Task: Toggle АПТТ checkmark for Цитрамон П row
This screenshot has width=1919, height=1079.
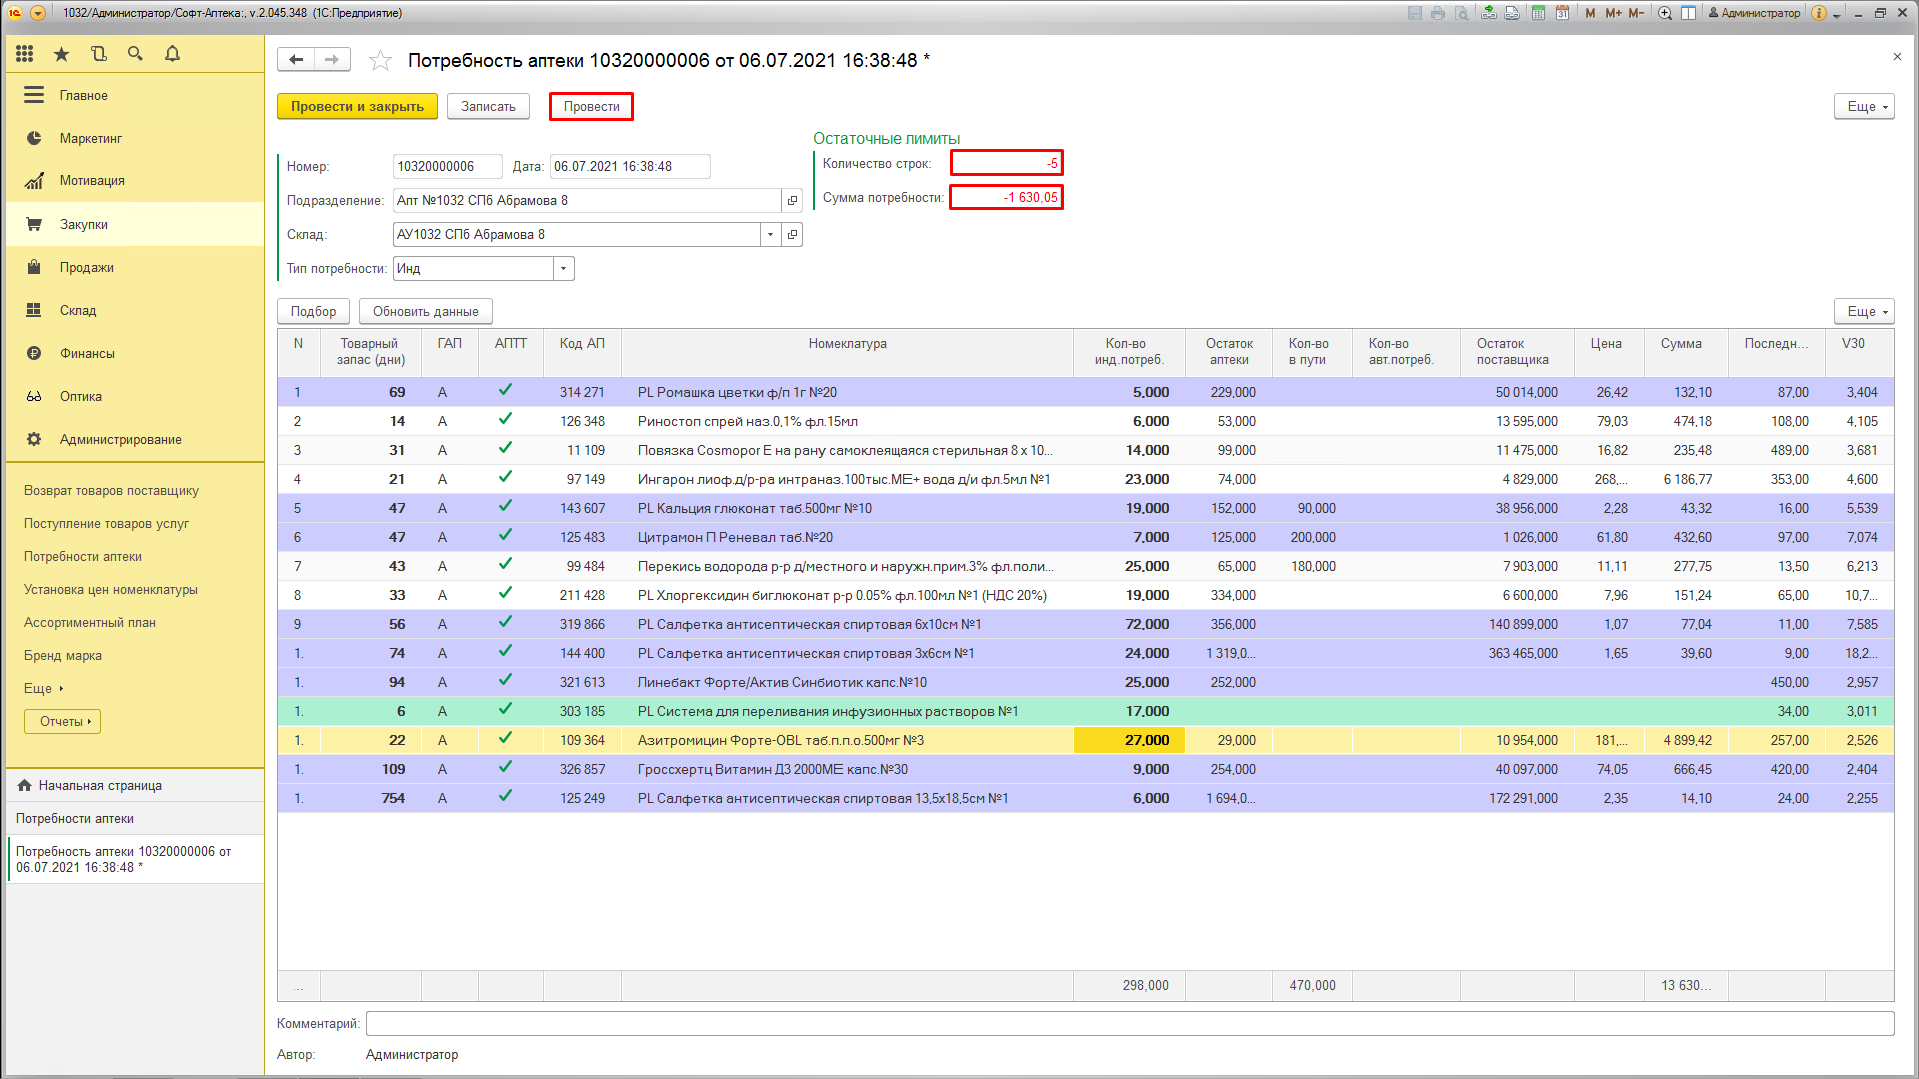Action: [x=506, y=536]
